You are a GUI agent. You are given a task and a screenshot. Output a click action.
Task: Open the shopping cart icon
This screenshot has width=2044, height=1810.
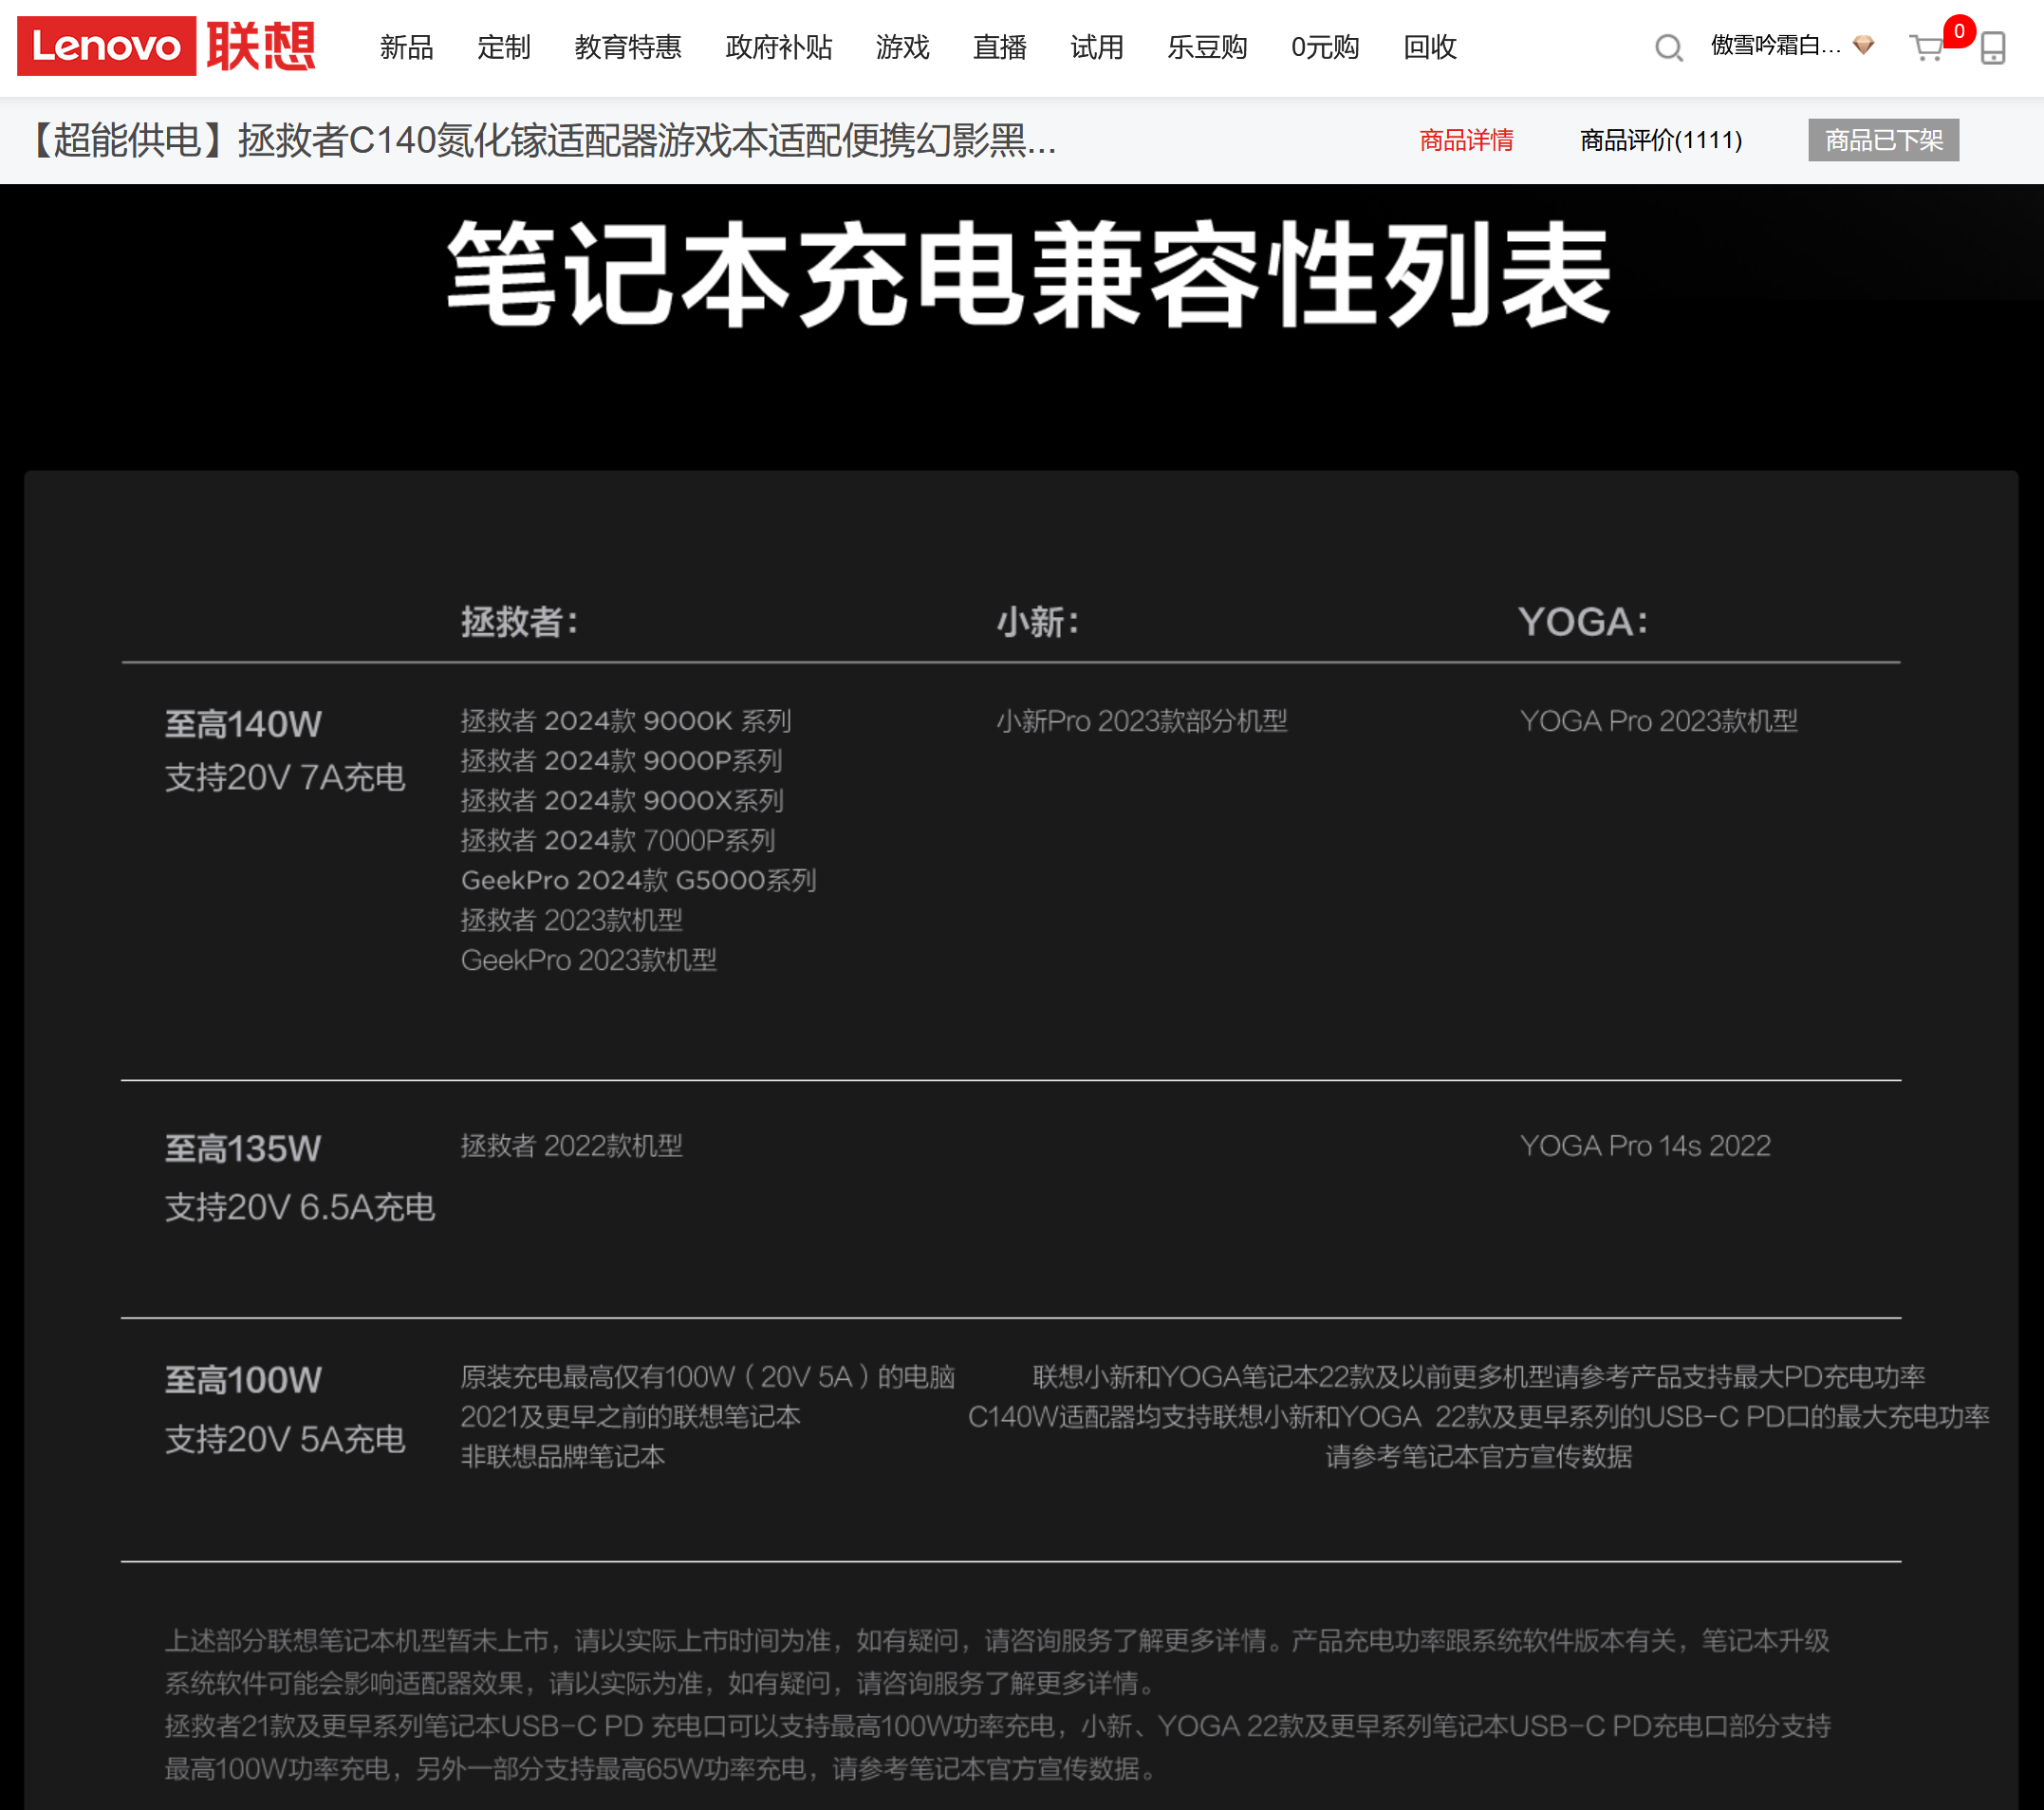click(x=1926, y=47)
